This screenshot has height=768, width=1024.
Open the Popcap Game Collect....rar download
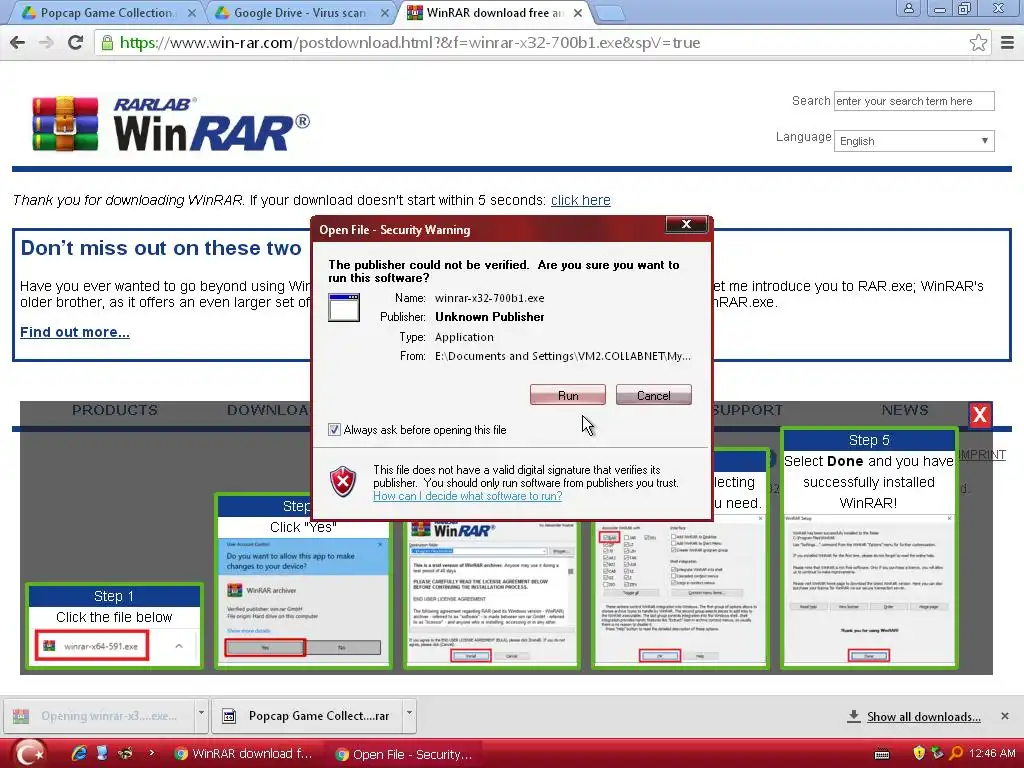coord(307,716)
